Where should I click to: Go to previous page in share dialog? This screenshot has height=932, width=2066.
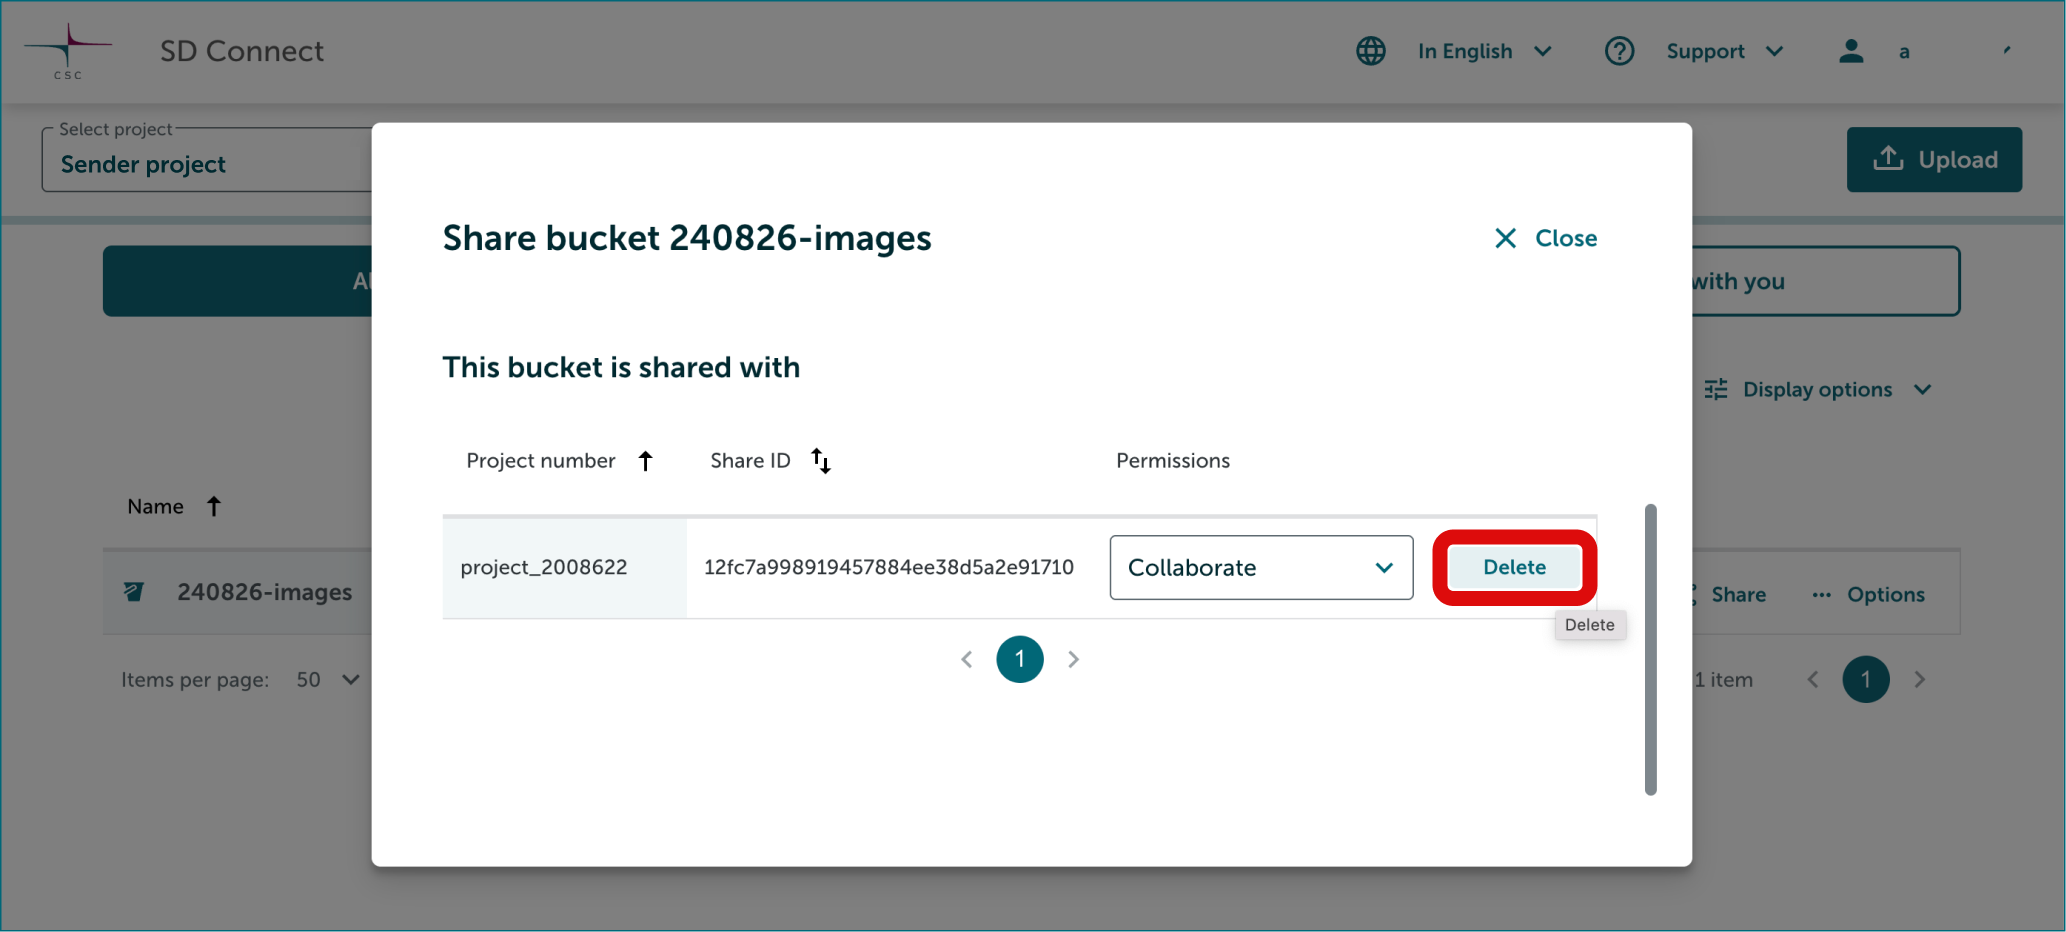[x=966, y=659]
